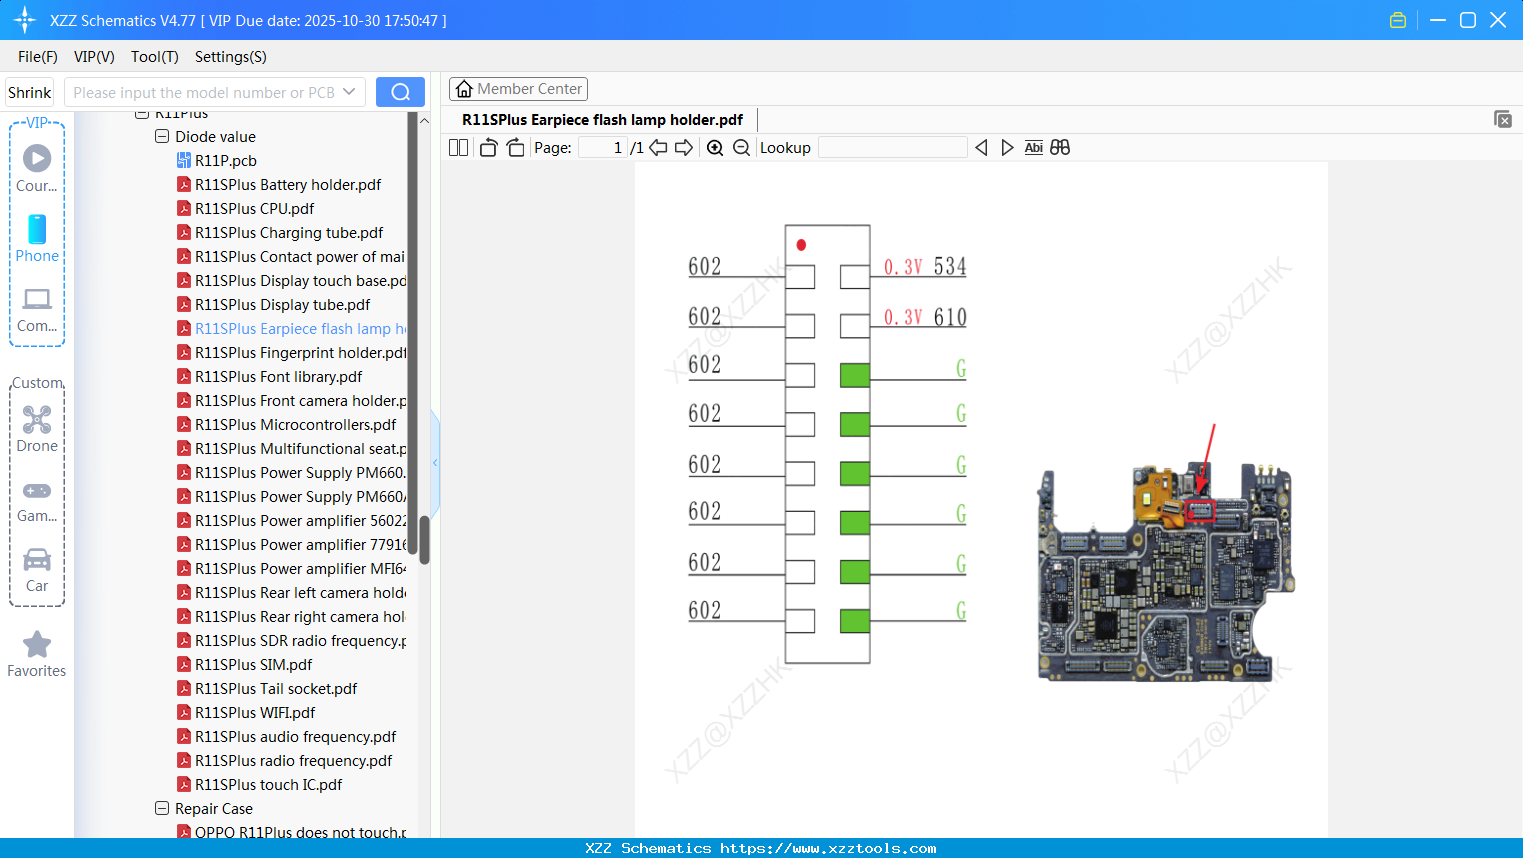
Task: Go to the next page arrow
Action: coord(684,148)
